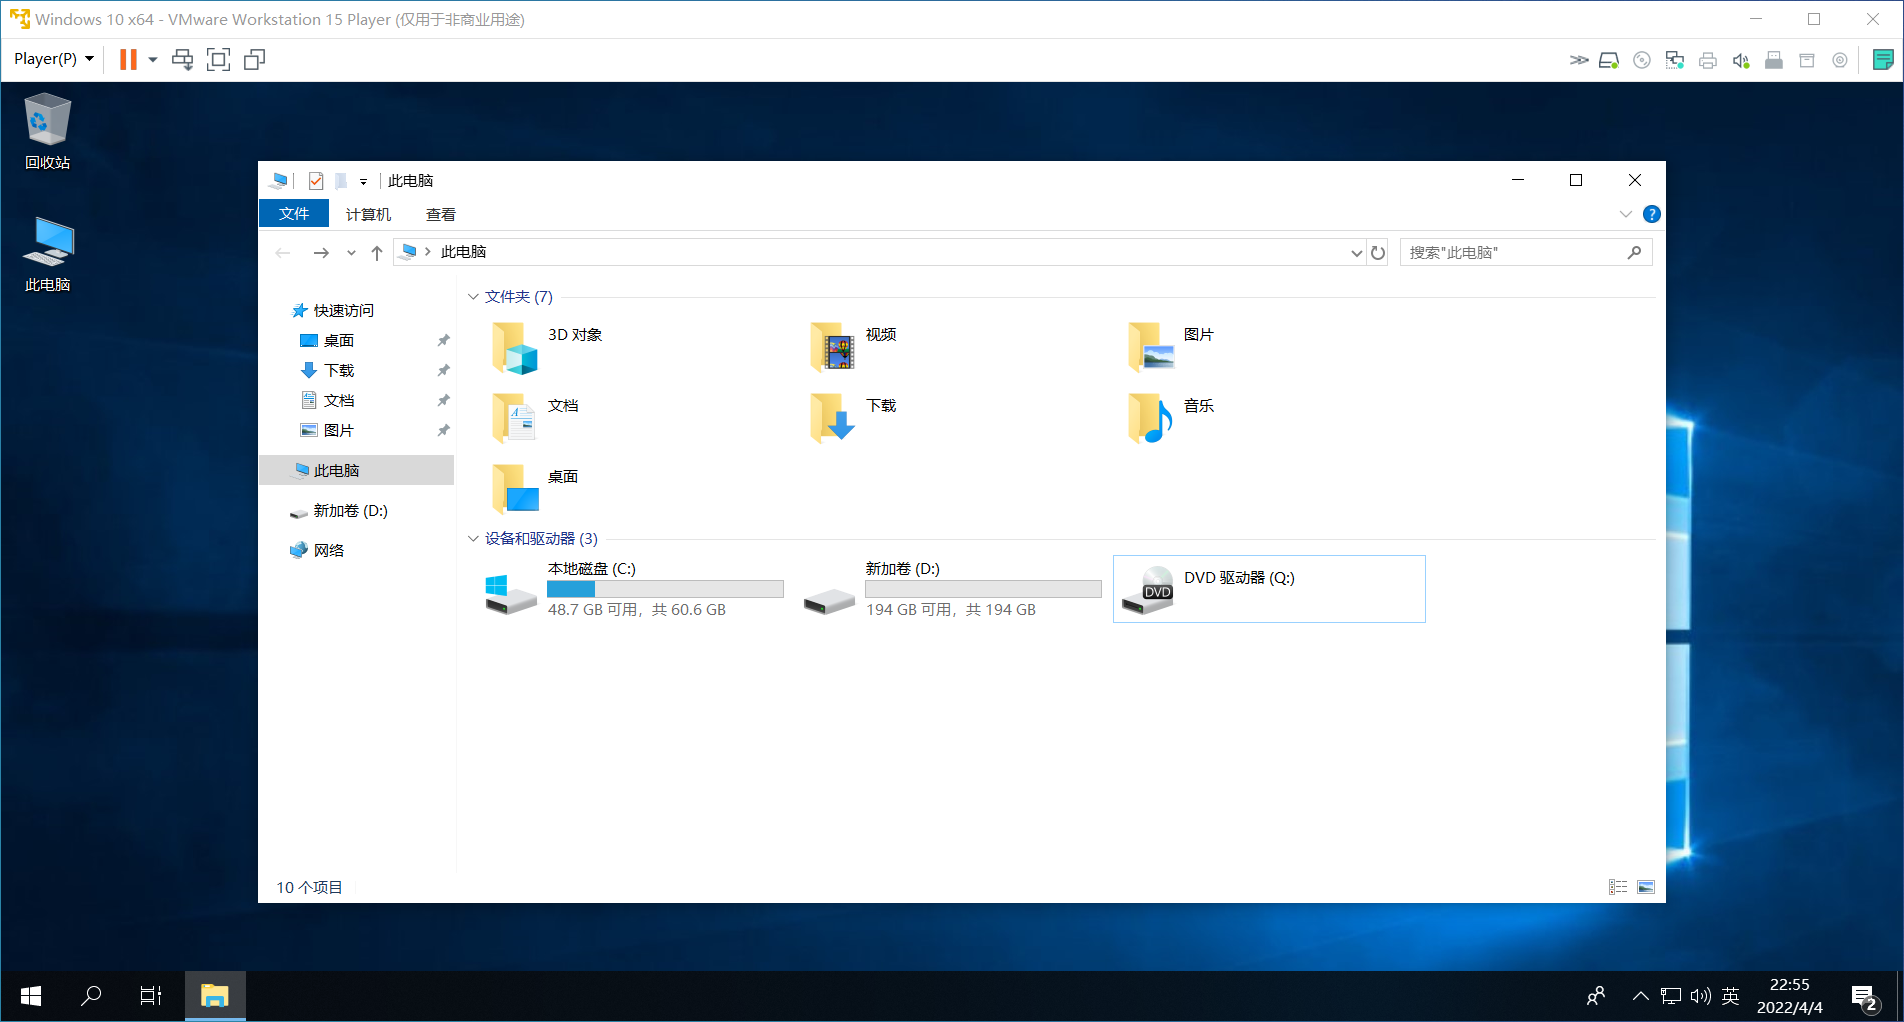The image size is (1904, 1022).
Task: Select DVD 驱动器 (Q:)
Action: (1269, 590)
